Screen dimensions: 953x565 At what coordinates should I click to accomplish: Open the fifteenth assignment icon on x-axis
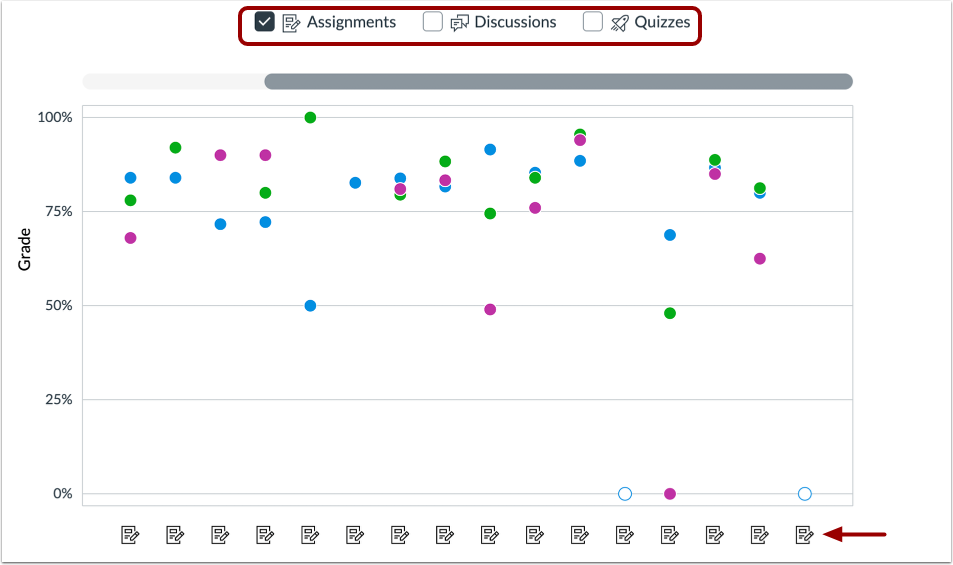[x=760, y=535]
